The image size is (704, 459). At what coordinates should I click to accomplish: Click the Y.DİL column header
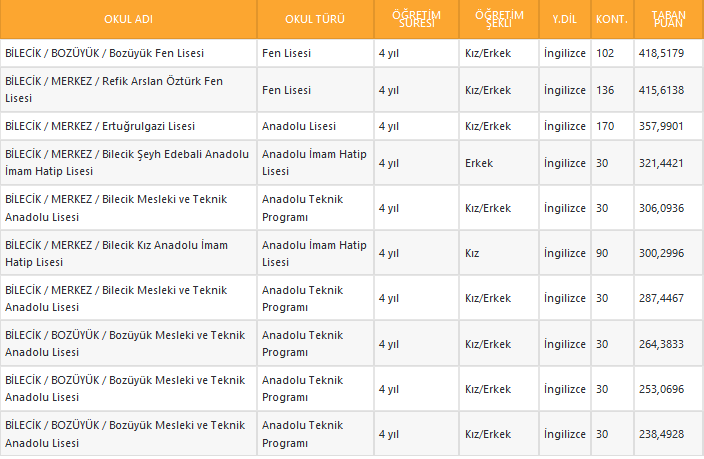(563, 19)
